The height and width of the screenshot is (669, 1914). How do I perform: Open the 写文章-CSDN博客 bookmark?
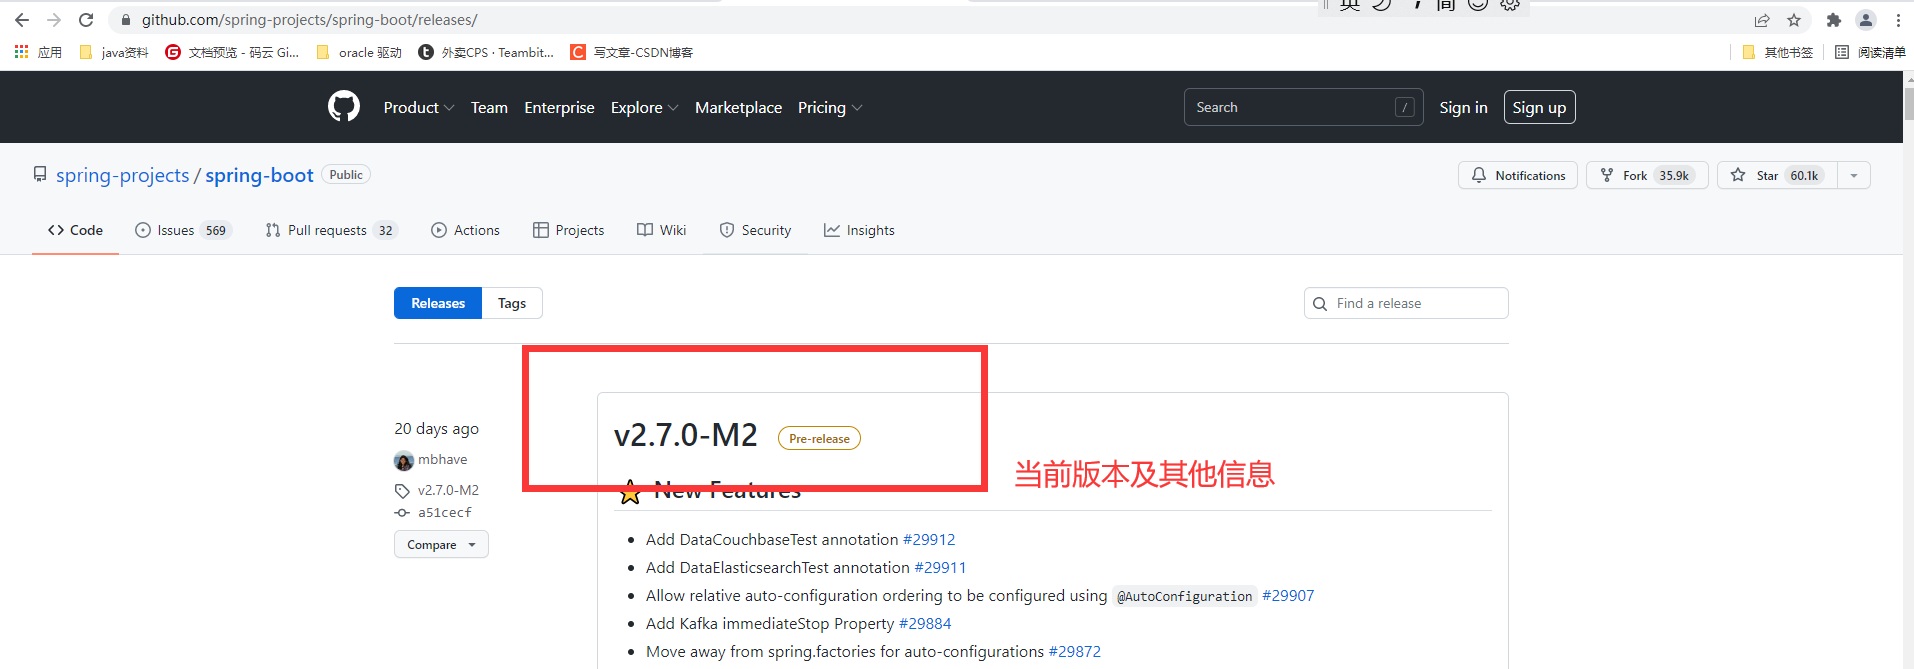[632, 52]
